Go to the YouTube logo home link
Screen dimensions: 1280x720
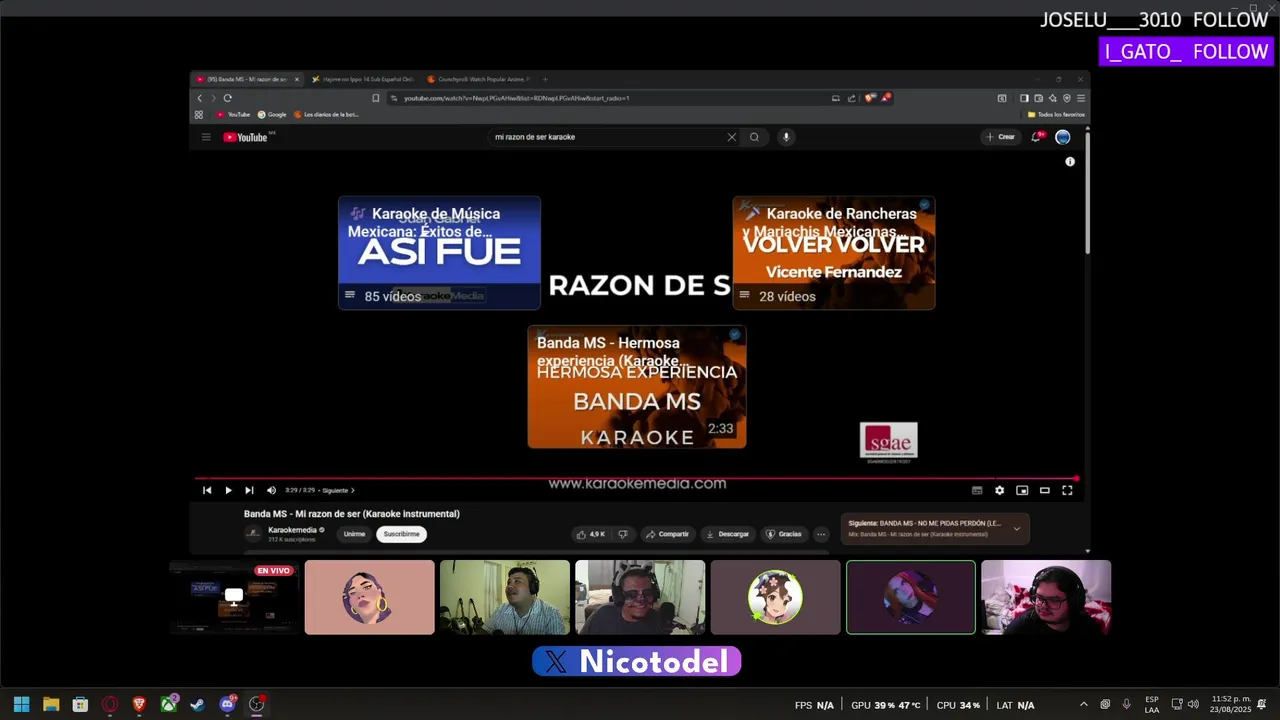pyautogui.click(x=246, y=137)
